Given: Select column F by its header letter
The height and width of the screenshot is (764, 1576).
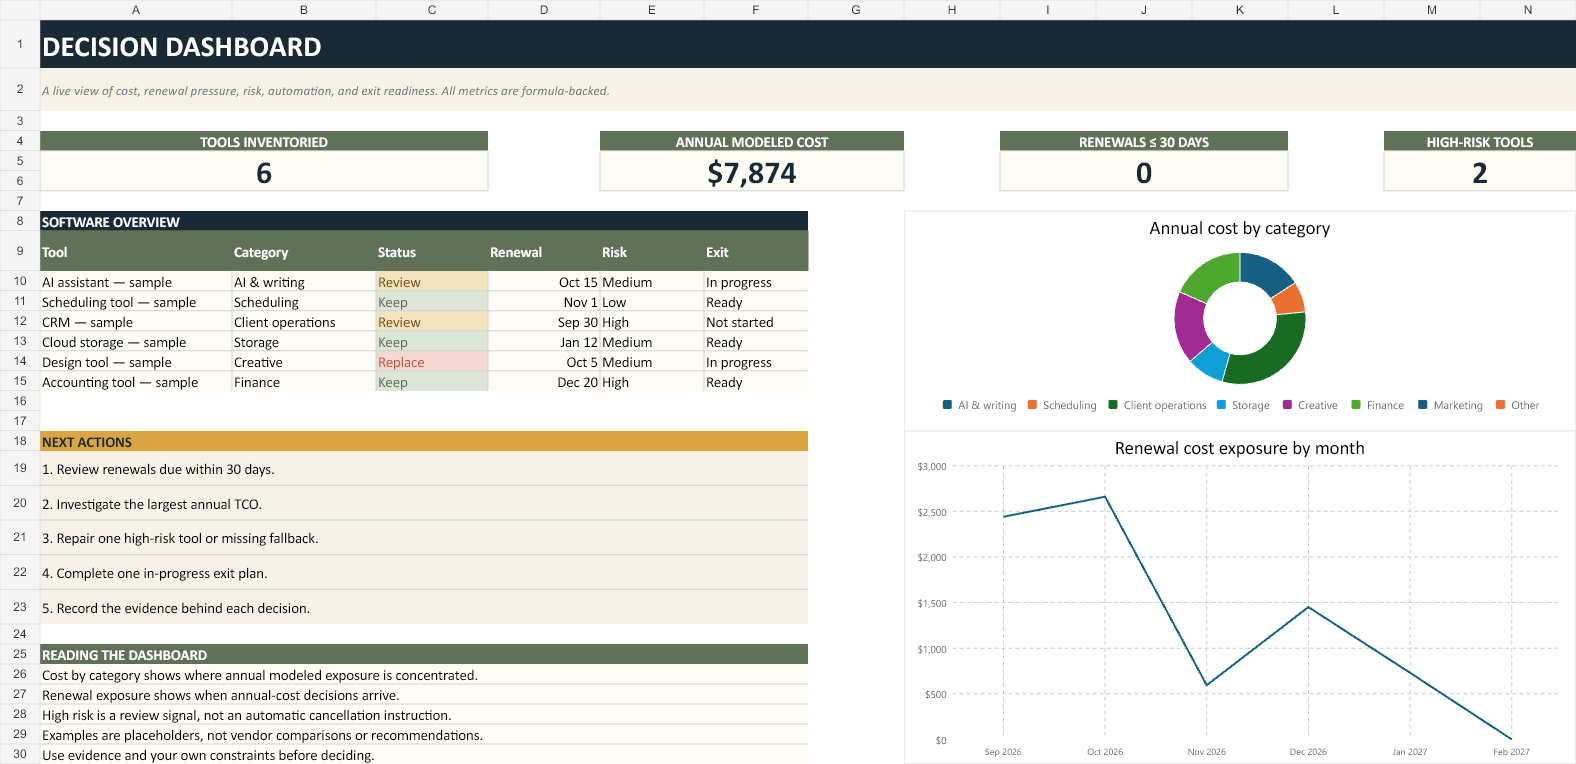Looking at the screenshot, I should tap(756, 10).
